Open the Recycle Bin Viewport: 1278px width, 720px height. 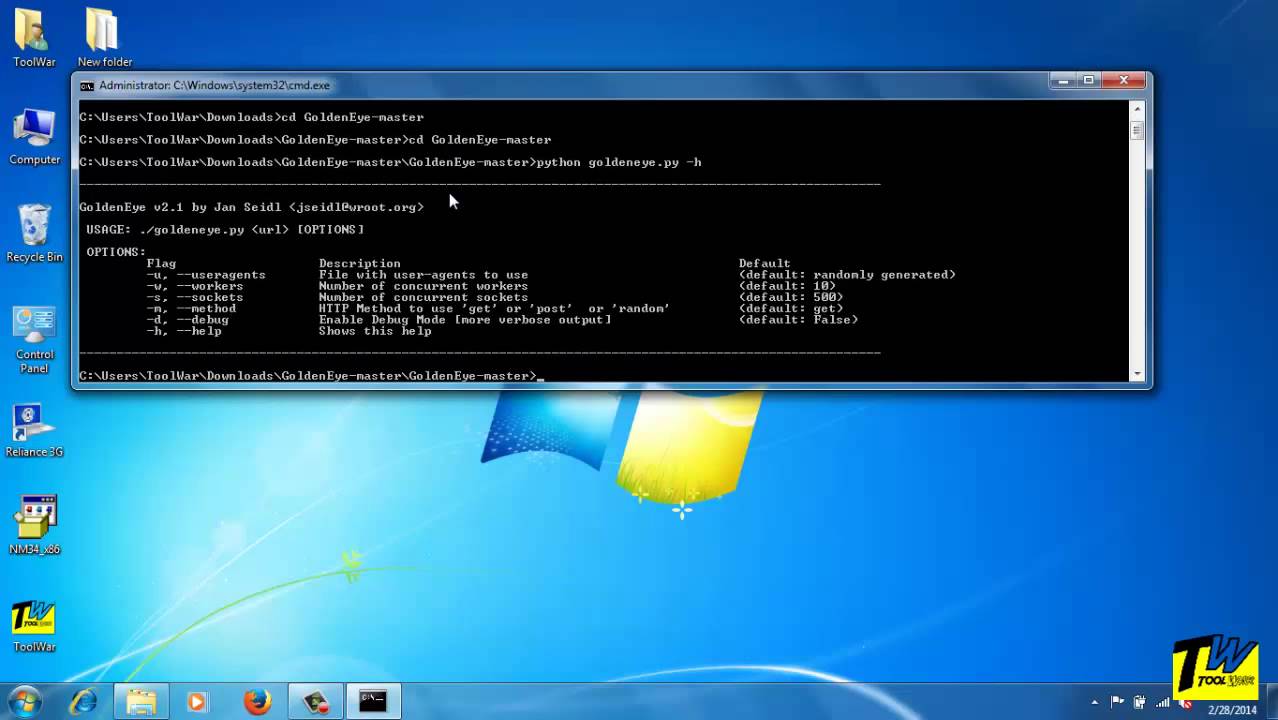coord(34,233)
